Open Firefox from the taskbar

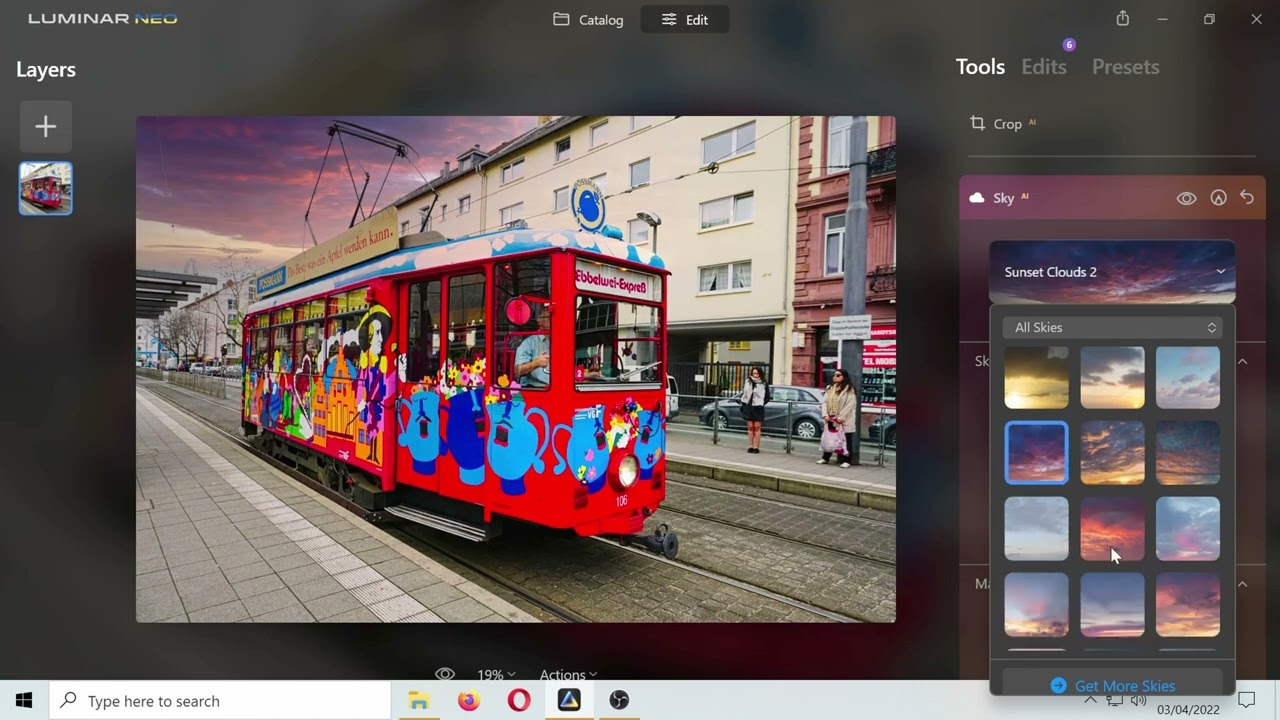pyautogui.click(x=469, y=701)
